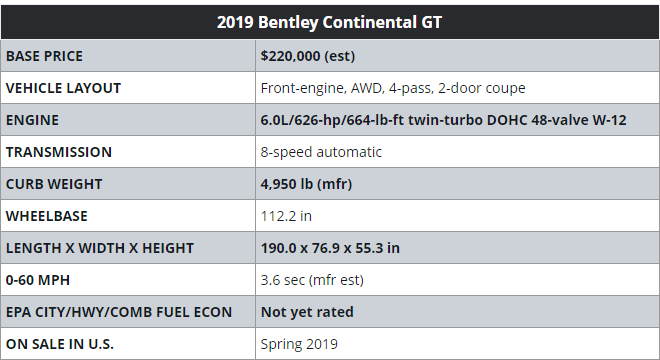Click the Spring 2019 on-sale value

(299, 344)
